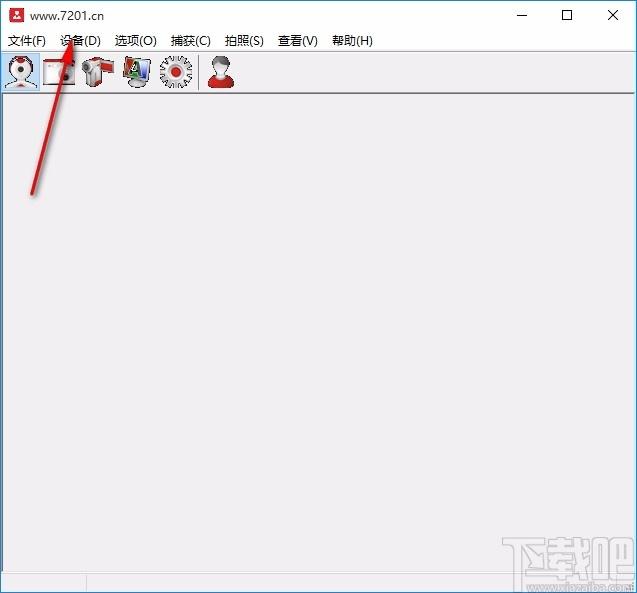
Task: Click the red record gear icon
Action: pos(176,72)
